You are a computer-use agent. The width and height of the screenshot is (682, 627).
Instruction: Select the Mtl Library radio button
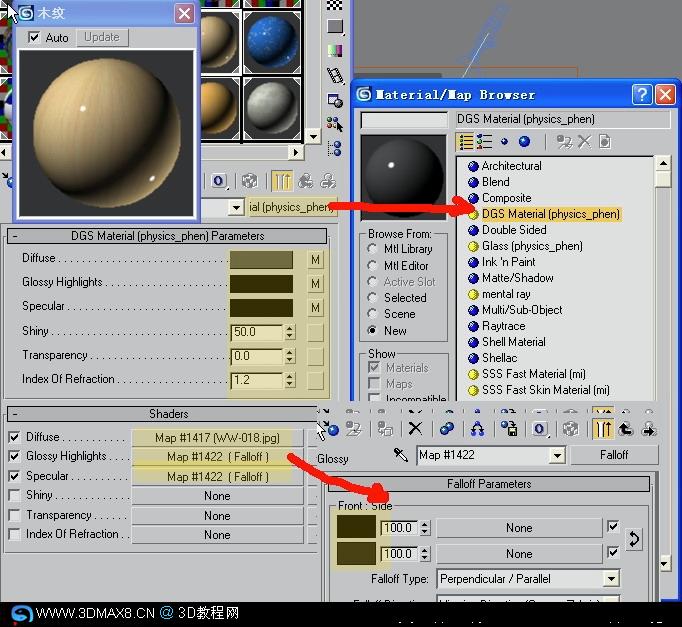[372, 249]
